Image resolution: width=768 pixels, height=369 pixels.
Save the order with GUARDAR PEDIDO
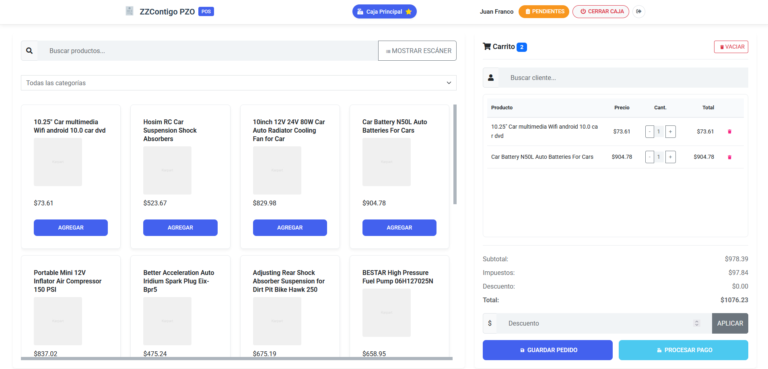pyautogui.click(x=548, y=350)
